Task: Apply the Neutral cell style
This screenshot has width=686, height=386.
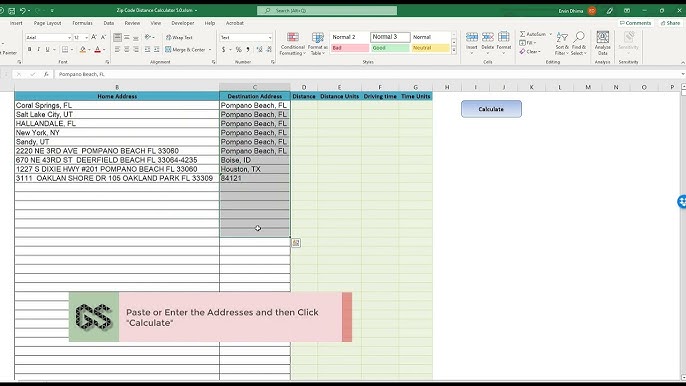Action: [430, 48]
